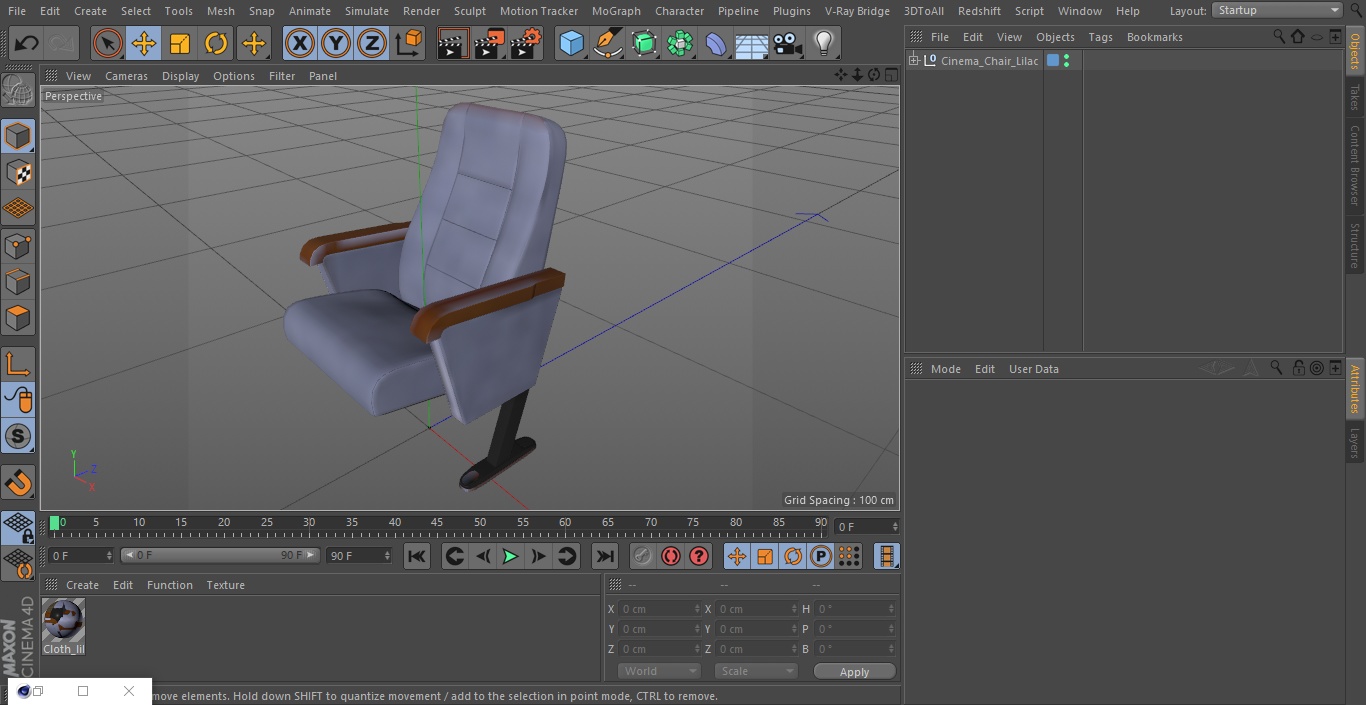Click frame 45 on timeline ruler
This screenshot has height=705, width=1366.
(x=437, y=522)
